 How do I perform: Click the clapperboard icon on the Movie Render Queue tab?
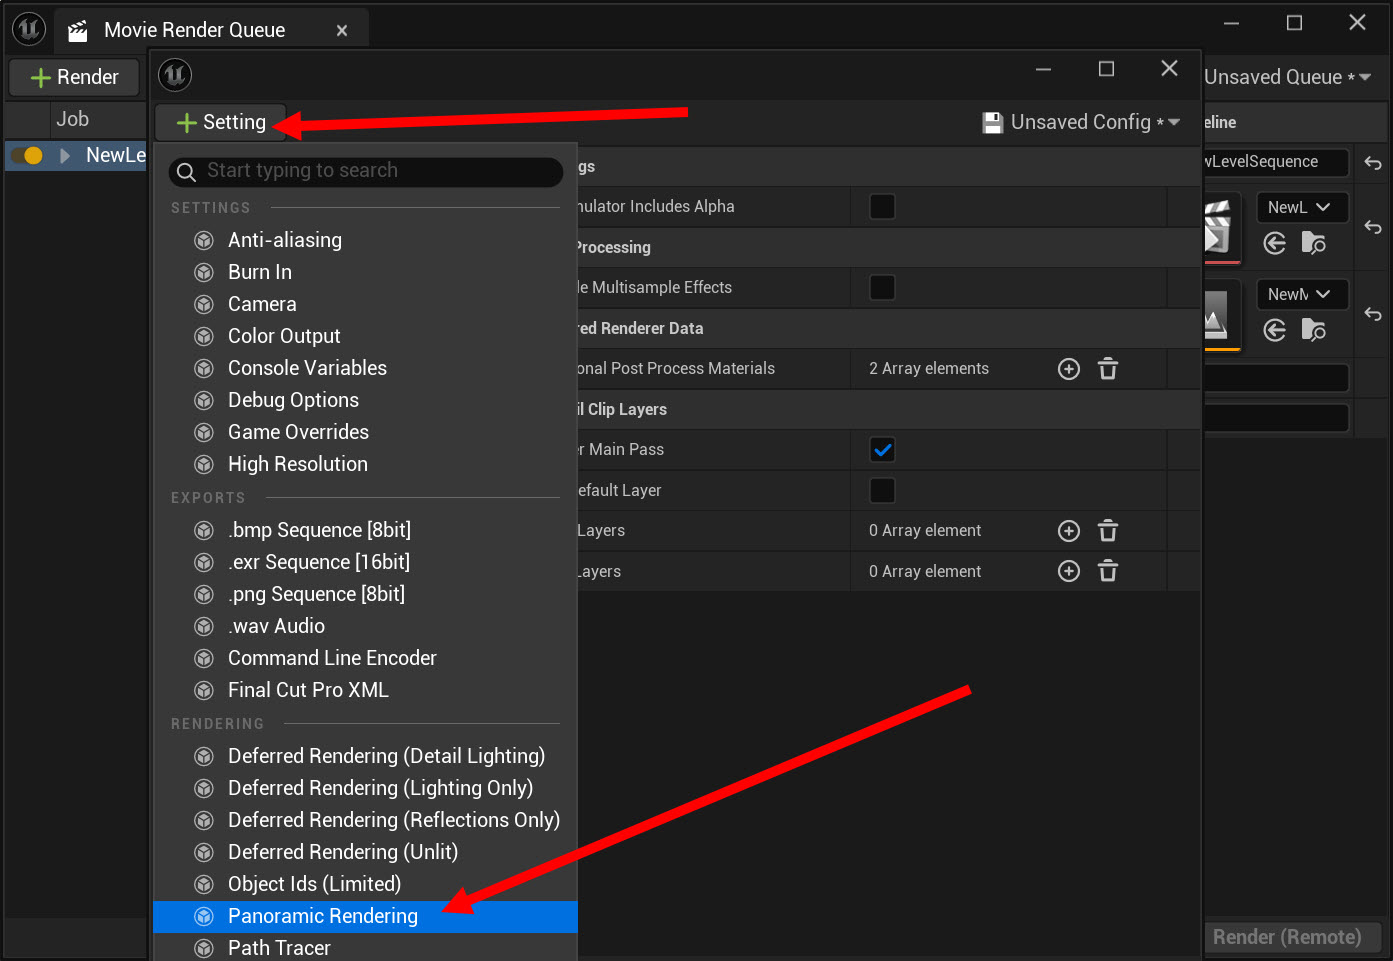pos(77,31)
